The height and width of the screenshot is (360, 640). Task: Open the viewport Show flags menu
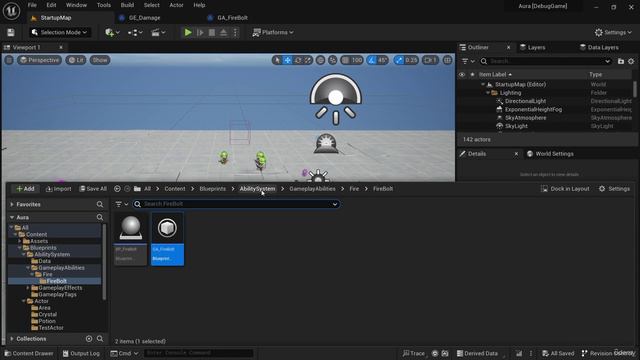click(x=100, y=60)
